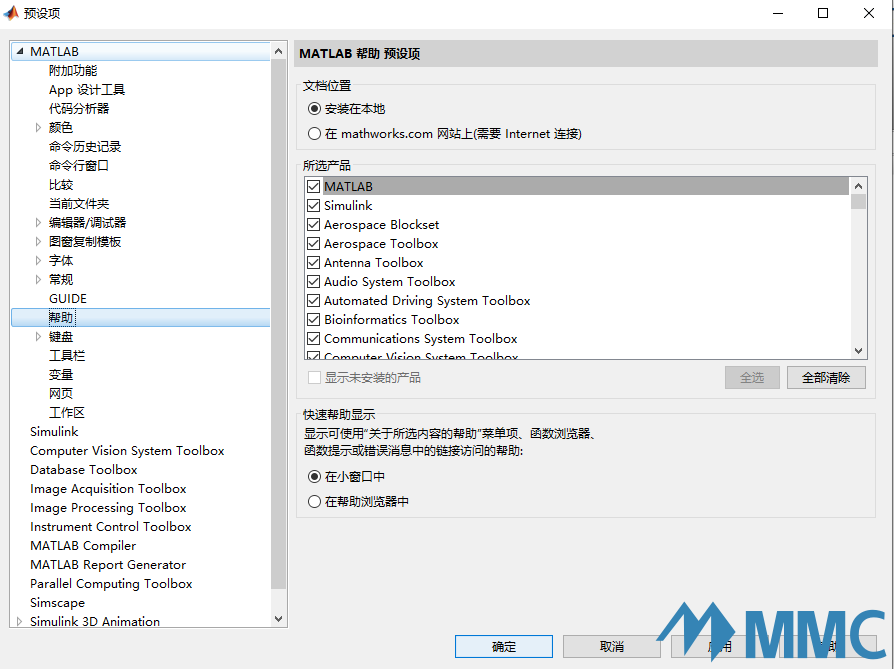Select 工作区 (Workspace) in the tree

click(x=67, y=412)
